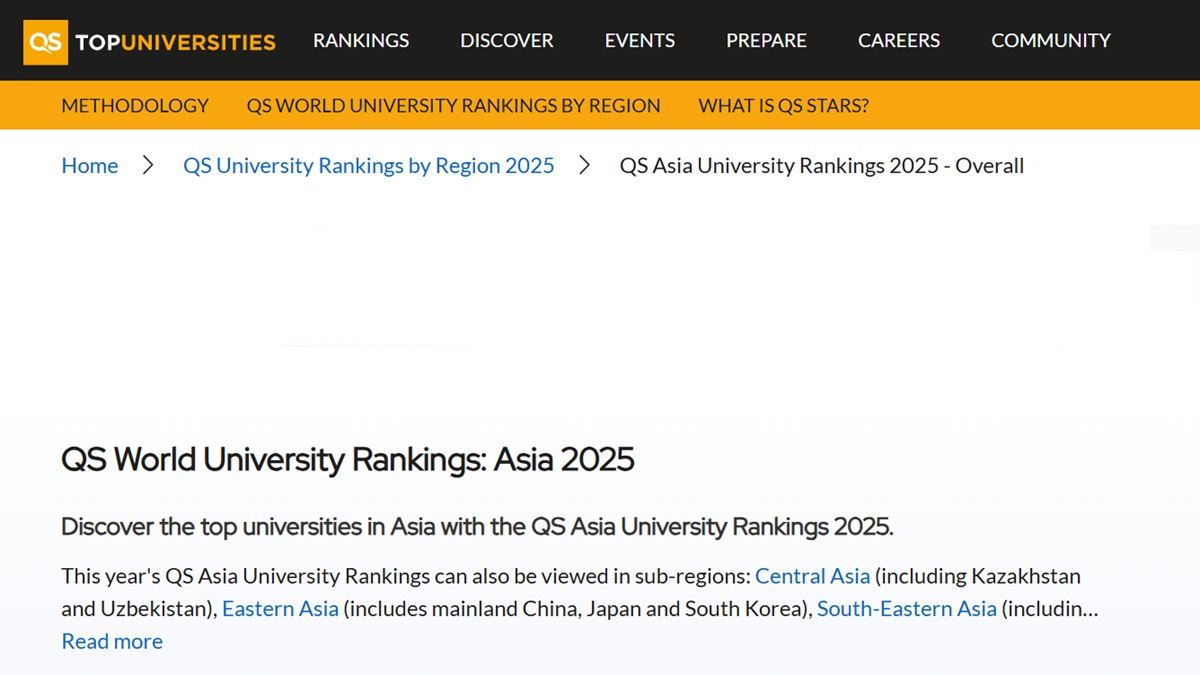Open the RANKINGS menu
The width and height of the screenshot is (1200, 675).
point(361,41)
